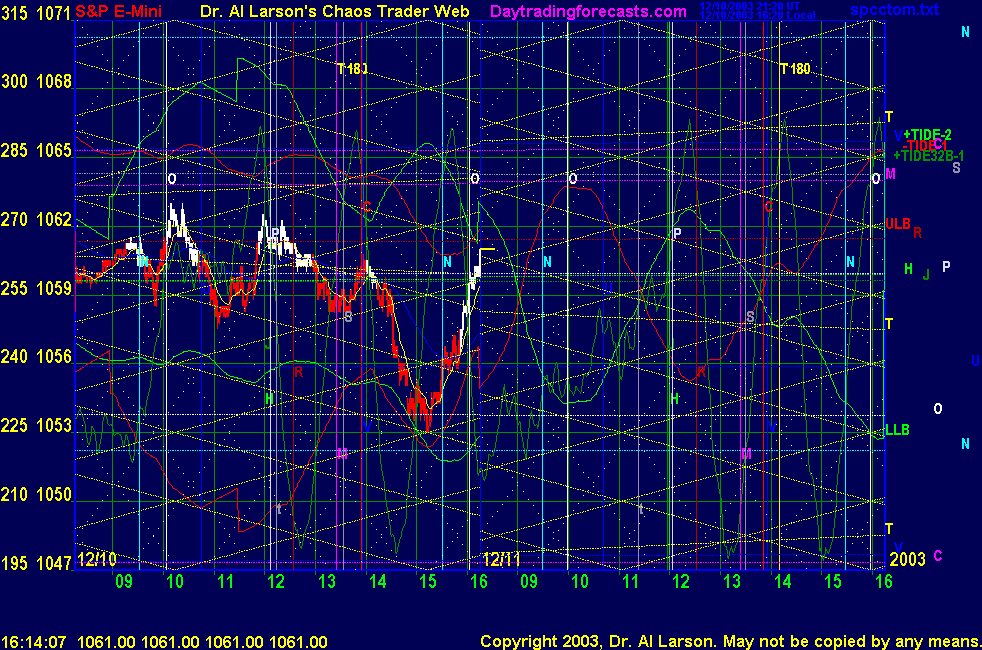Image resolution: width=982 pixels, height=650 pixels.
Task: Click the green 'J' marker beside the chart
Action: (926, 274)
